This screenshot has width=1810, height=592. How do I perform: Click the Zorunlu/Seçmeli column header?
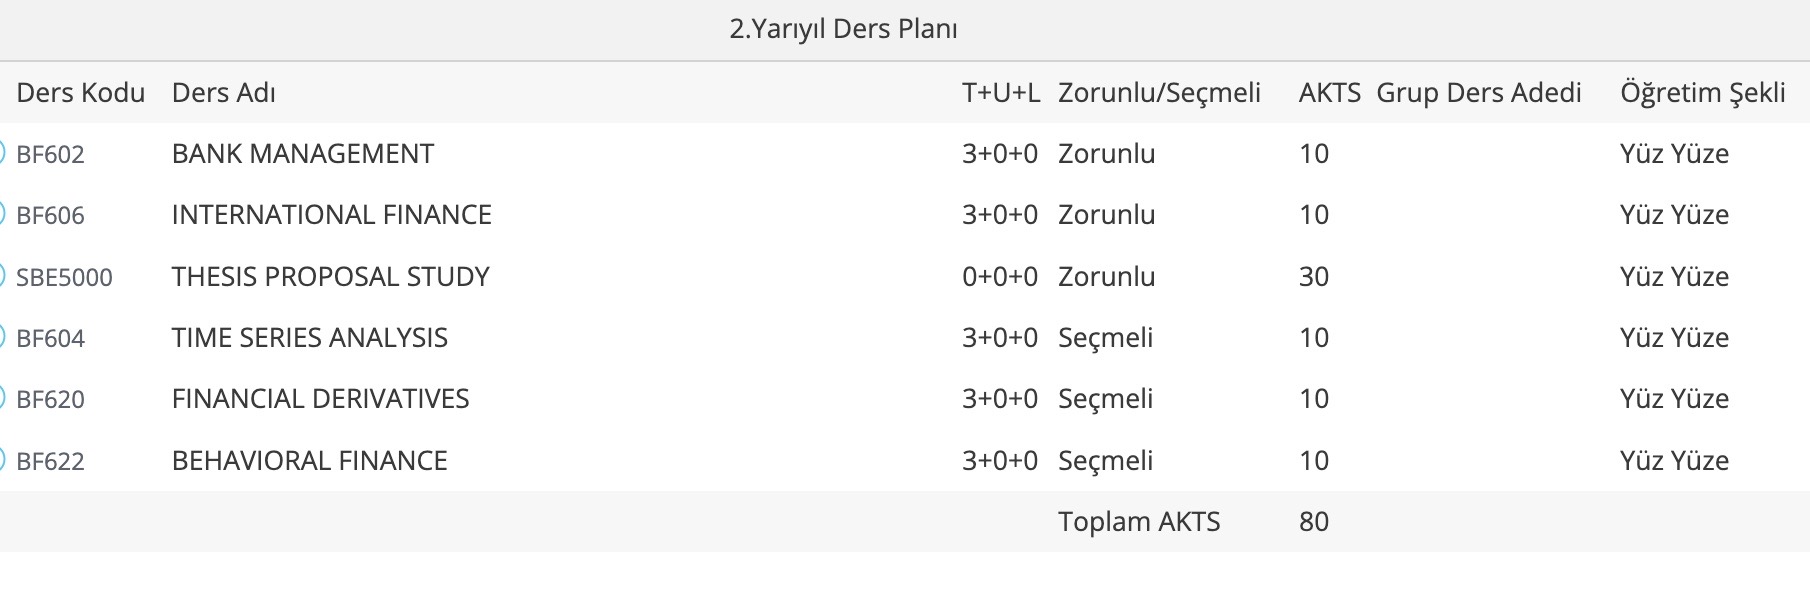(1160, 93)
